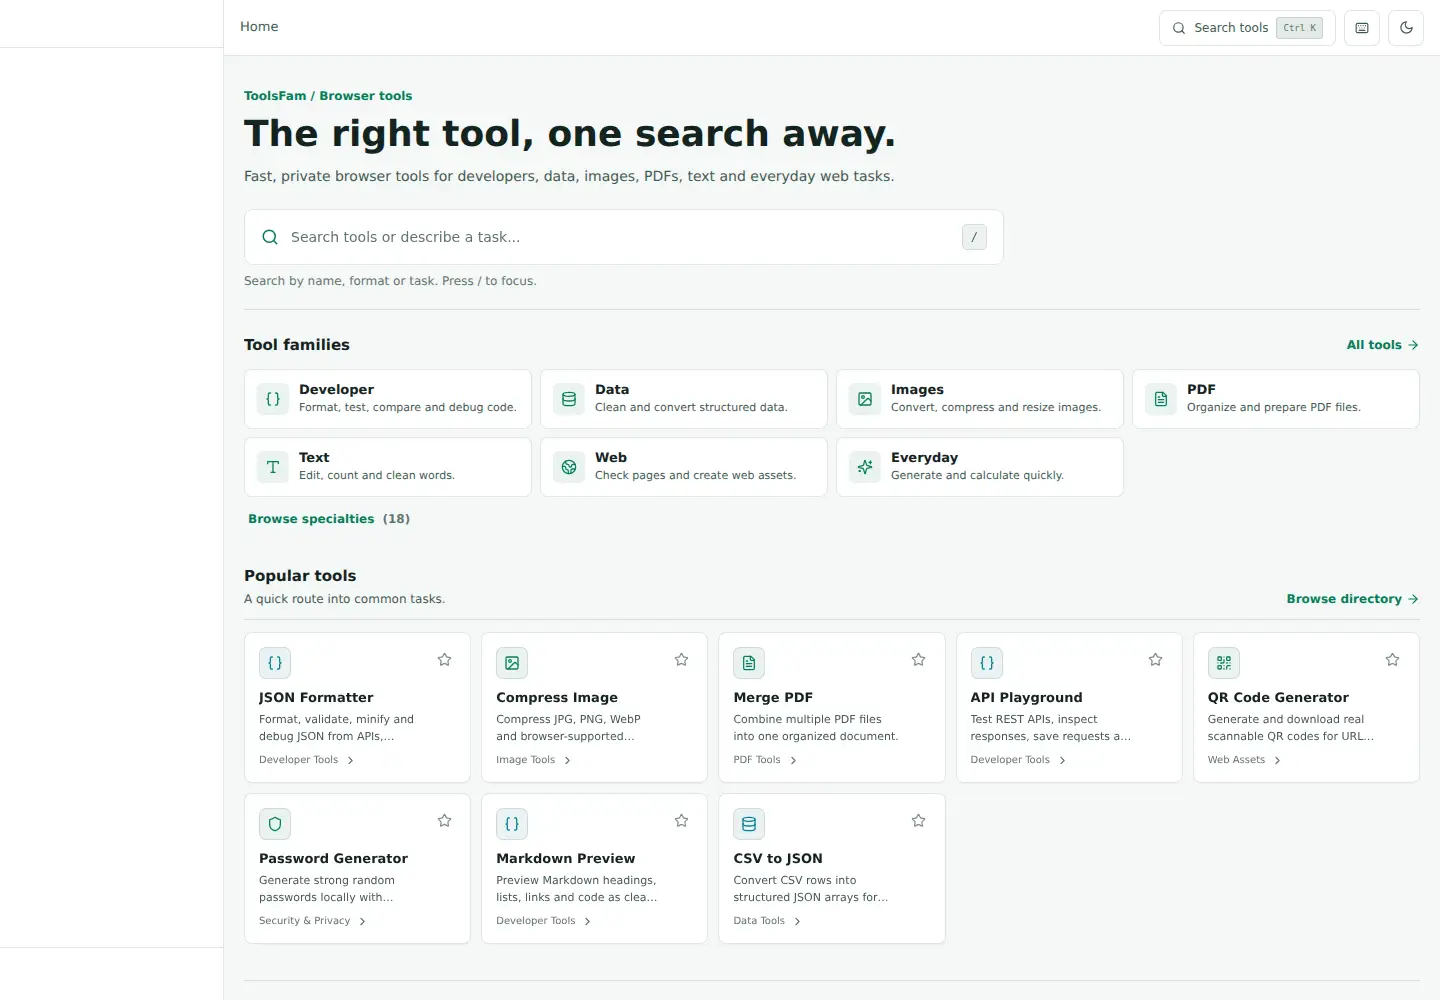Screen dimensions: 1440x1000
Task: Open the Developer tool family card icon
Action: pos(273,399)
